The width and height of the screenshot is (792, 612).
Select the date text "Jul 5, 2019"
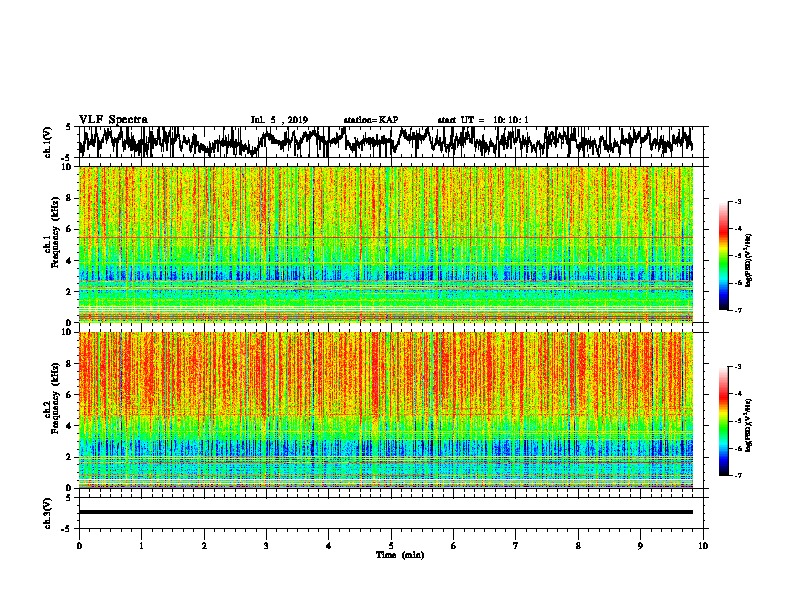pos(279,120)
